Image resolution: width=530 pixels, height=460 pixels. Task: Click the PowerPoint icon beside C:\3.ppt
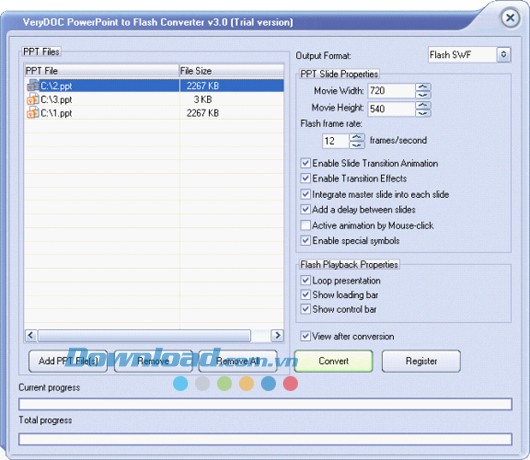point(33,99)
